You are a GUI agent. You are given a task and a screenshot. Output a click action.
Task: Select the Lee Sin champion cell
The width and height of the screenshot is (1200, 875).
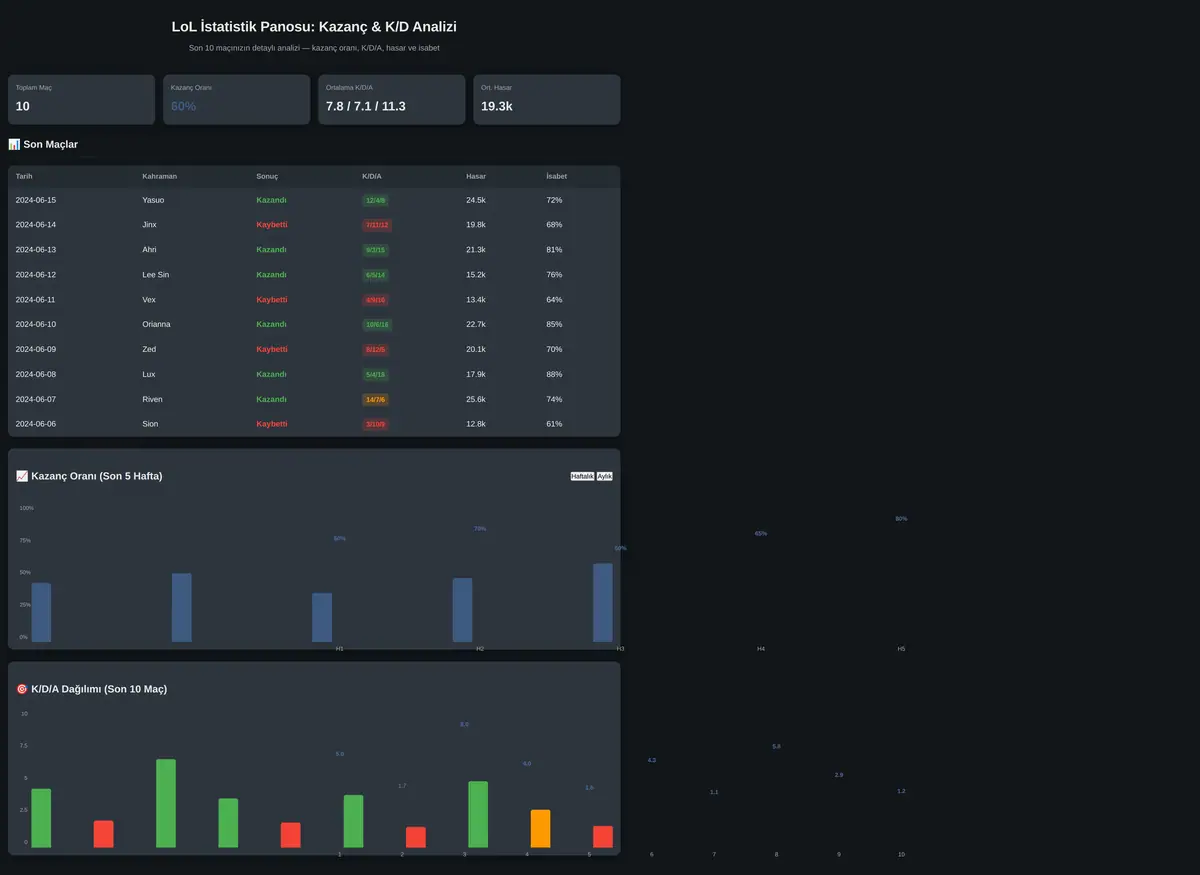156,275
